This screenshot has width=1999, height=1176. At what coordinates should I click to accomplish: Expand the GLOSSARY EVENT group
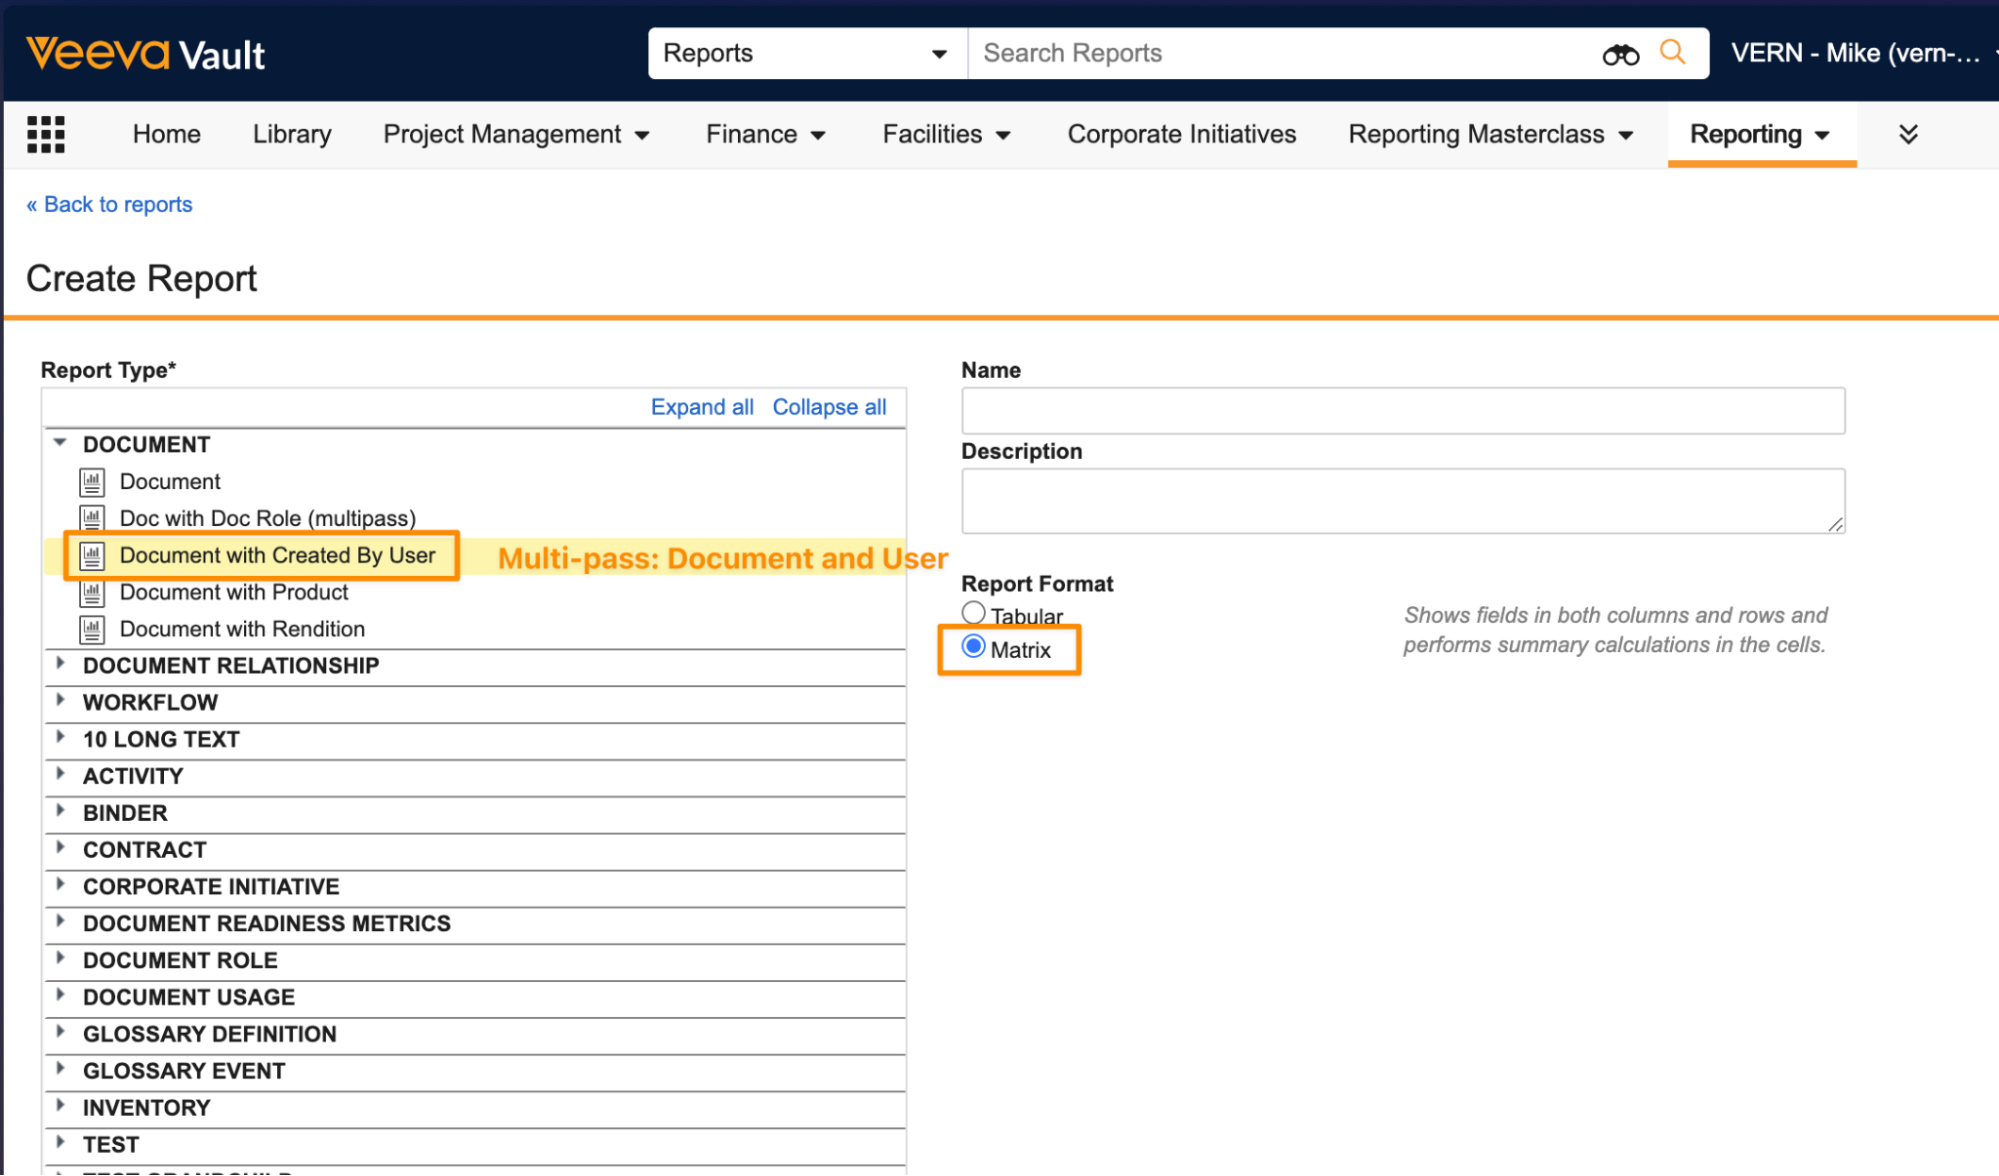60,1069
